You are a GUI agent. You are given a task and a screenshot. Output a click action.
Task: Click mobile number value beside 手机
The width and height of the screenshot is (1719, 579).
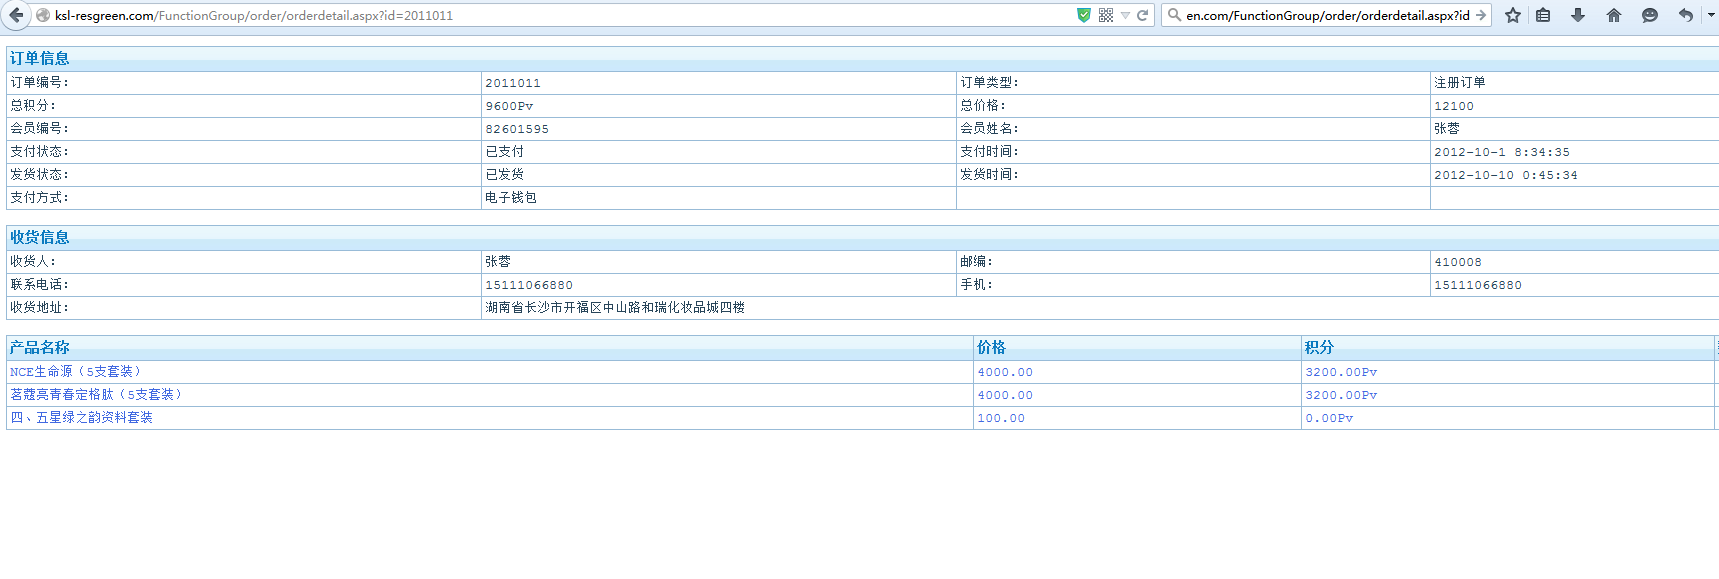click(x=1478, y=285)
